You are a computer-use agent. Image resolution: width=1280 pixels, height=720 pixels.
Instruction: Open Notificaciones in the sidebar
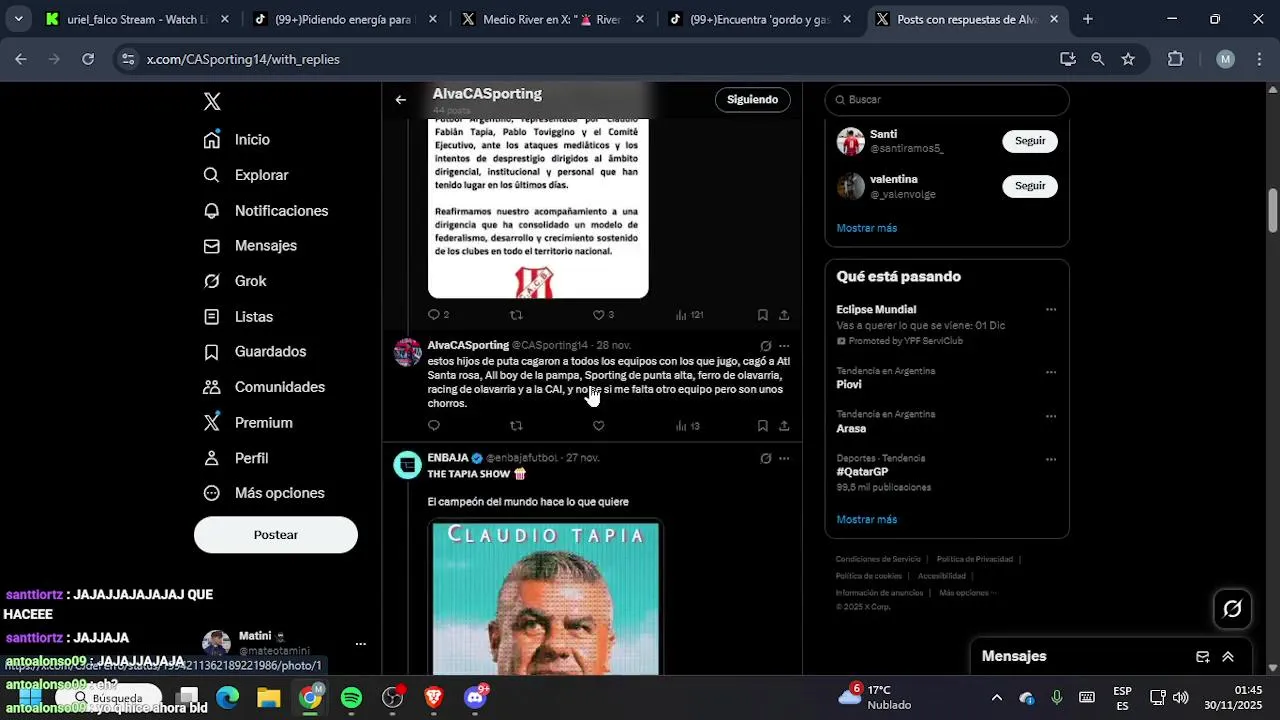coord(266,211)
